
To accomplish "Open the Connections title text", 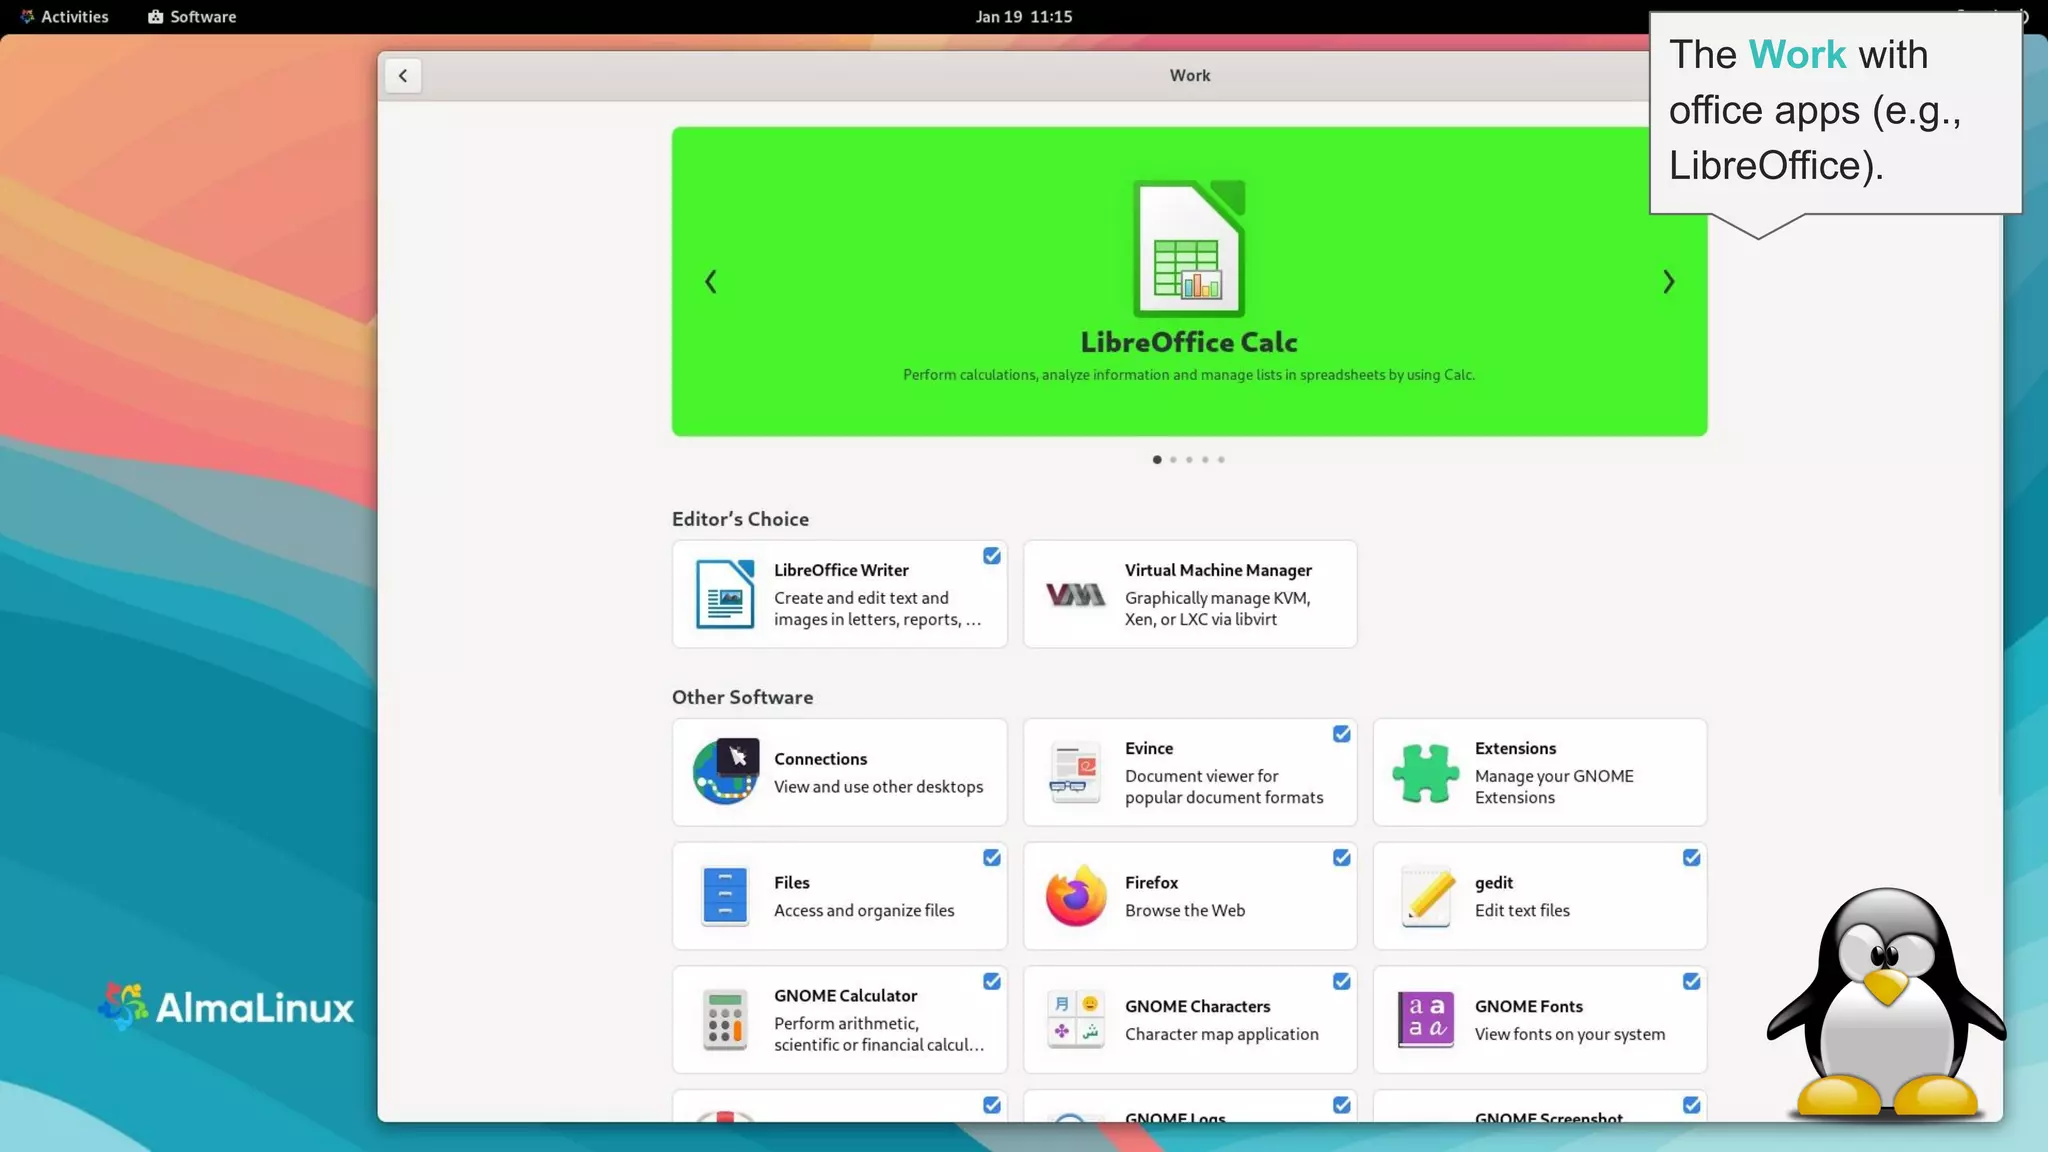I will (820, 759).
